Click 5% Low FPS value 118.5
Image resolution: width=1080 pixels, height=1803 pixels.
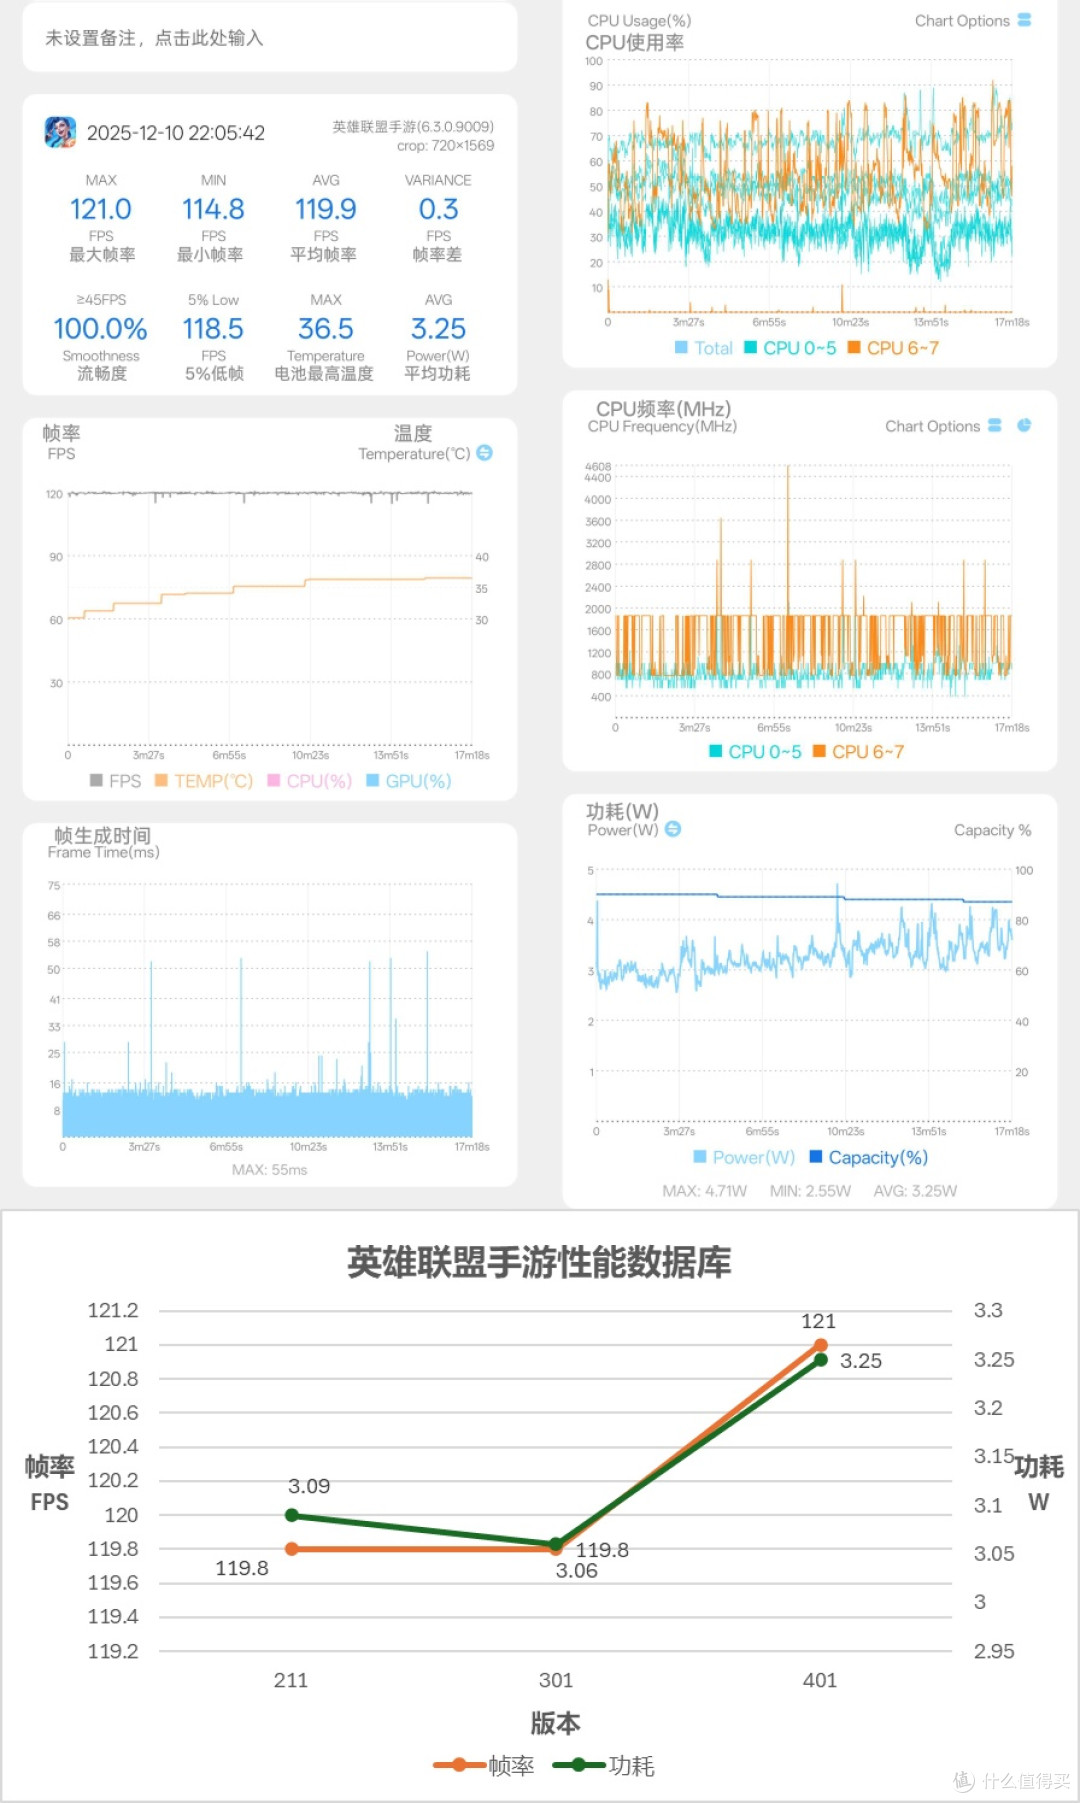(x=213, y=329)
